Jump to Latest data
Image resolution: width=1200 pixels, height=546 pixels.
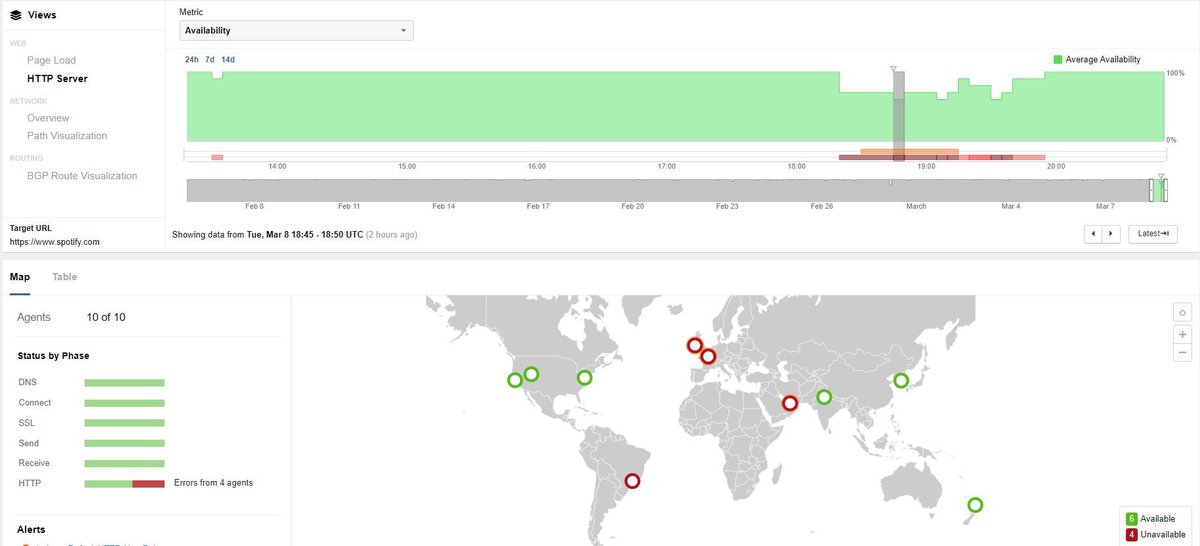1153,234
